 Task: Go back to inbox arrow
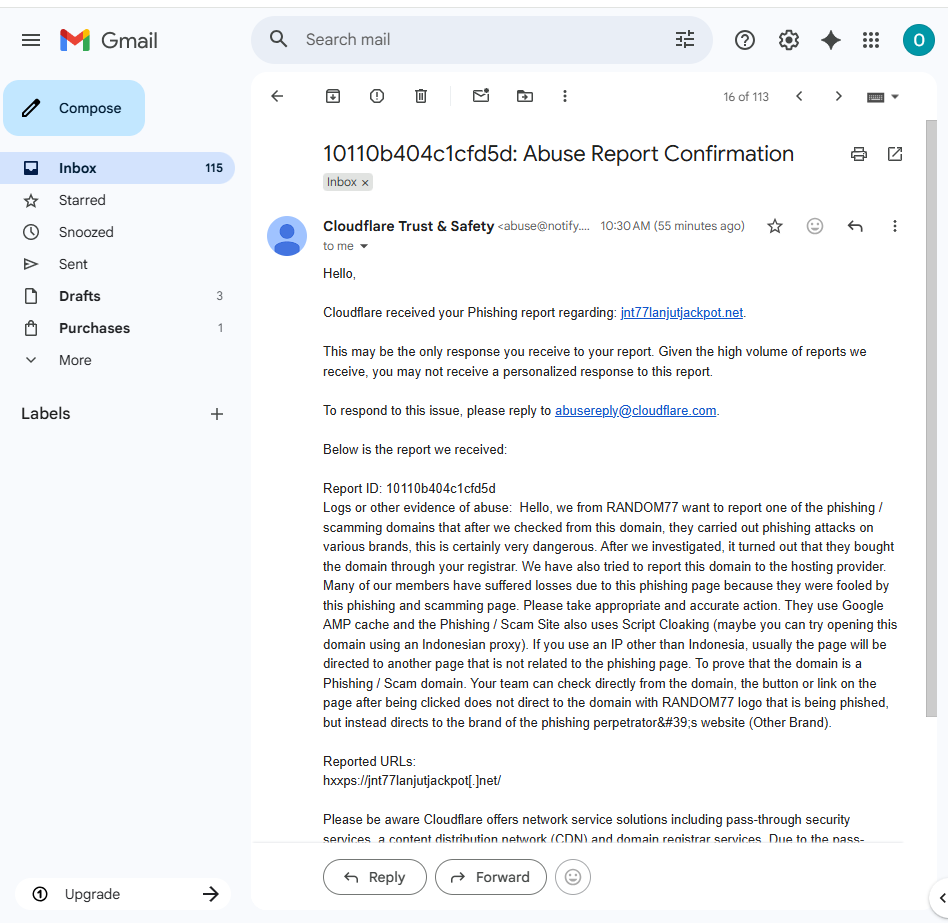tap(277, 96)
